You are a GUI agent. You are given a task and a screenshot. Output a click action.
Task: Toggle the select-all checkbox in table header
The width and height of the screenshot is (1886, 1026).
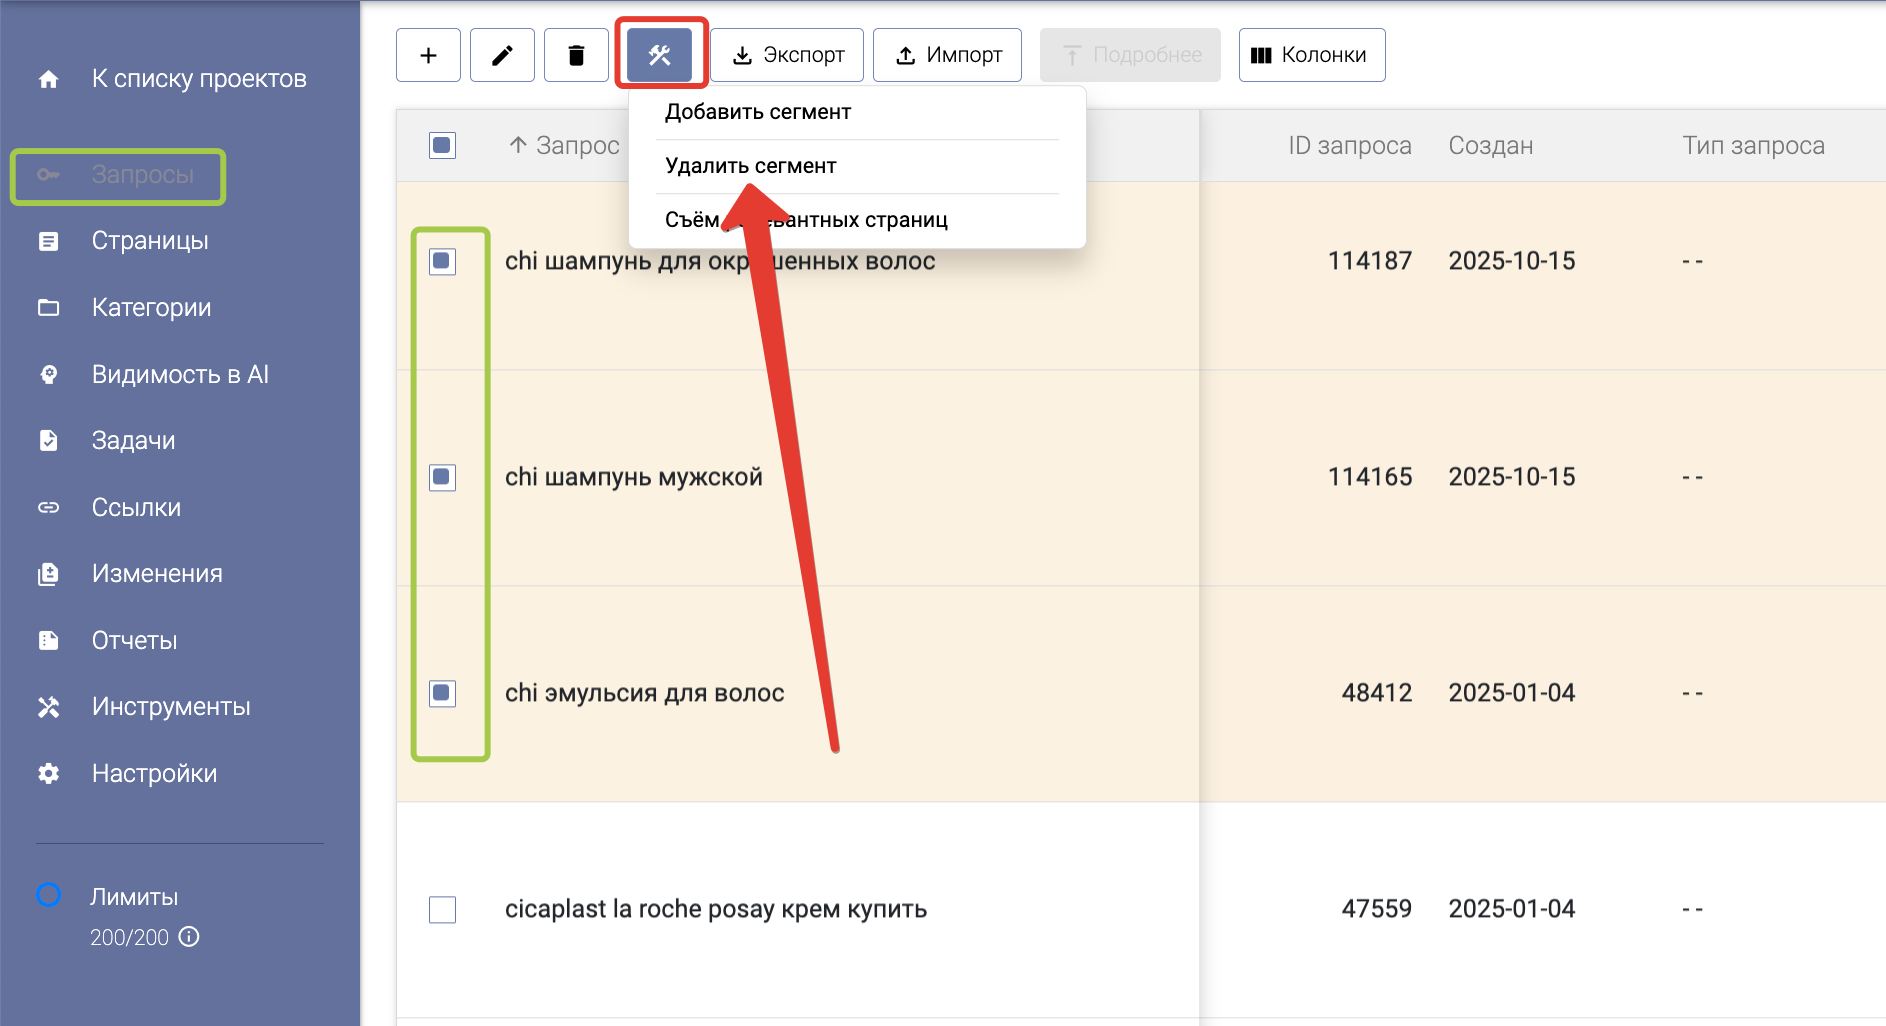[x=442, y=146]
